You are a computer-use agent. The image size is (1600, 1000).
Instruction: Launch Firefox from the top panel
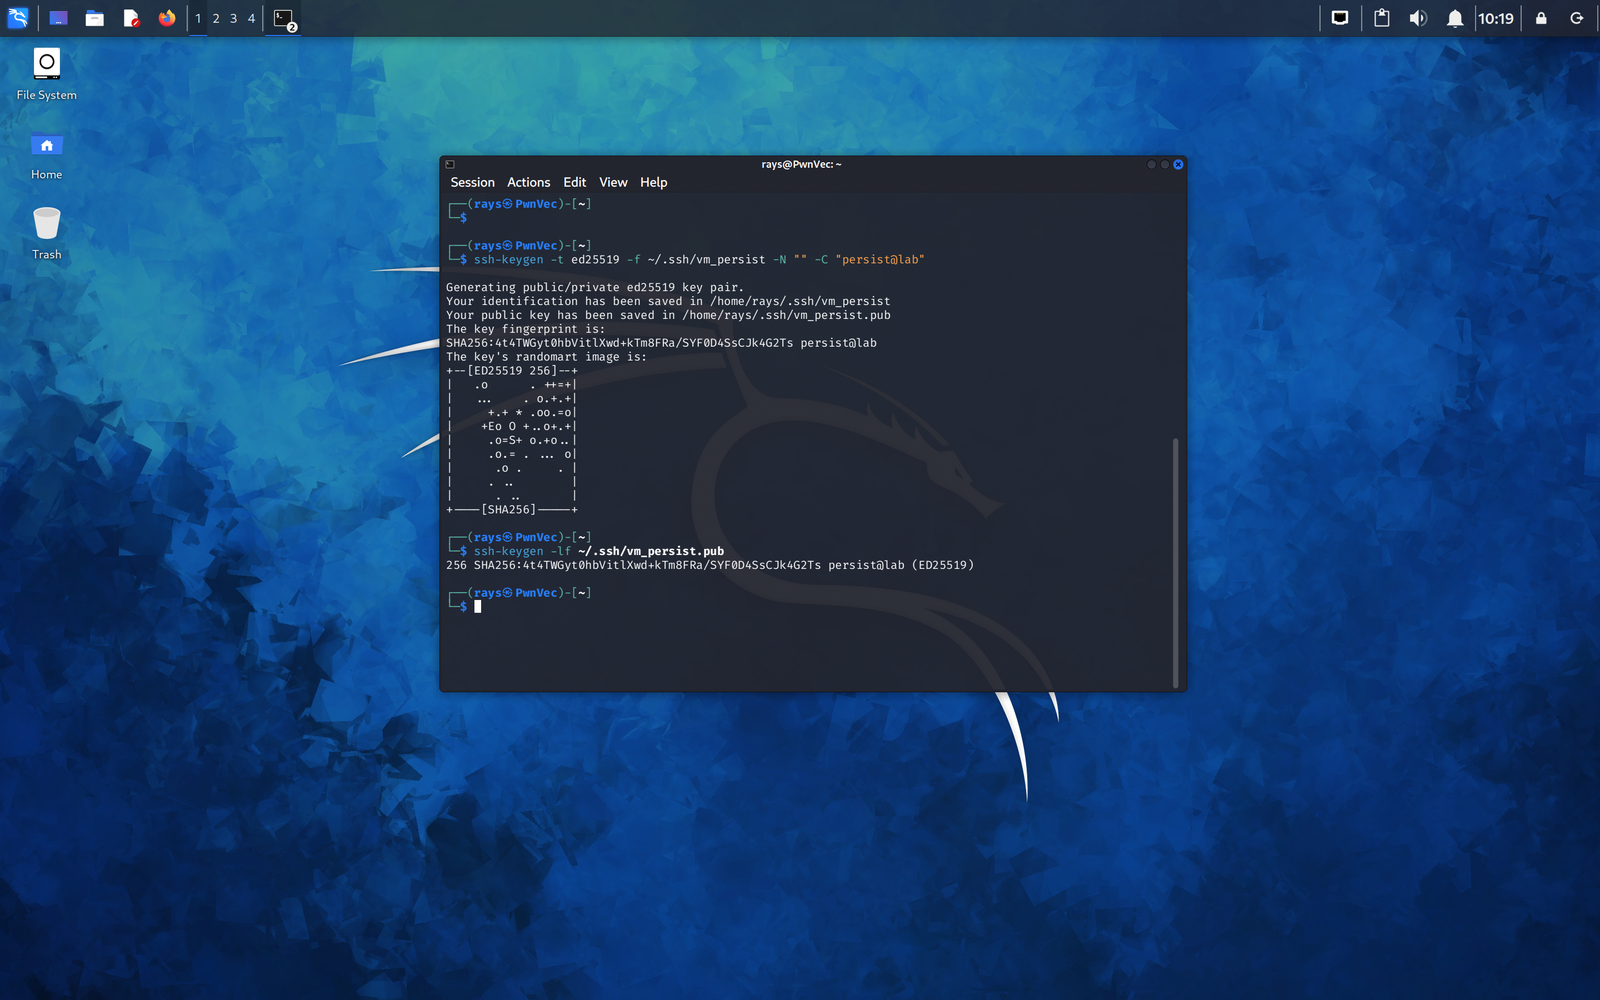point(167,18)
